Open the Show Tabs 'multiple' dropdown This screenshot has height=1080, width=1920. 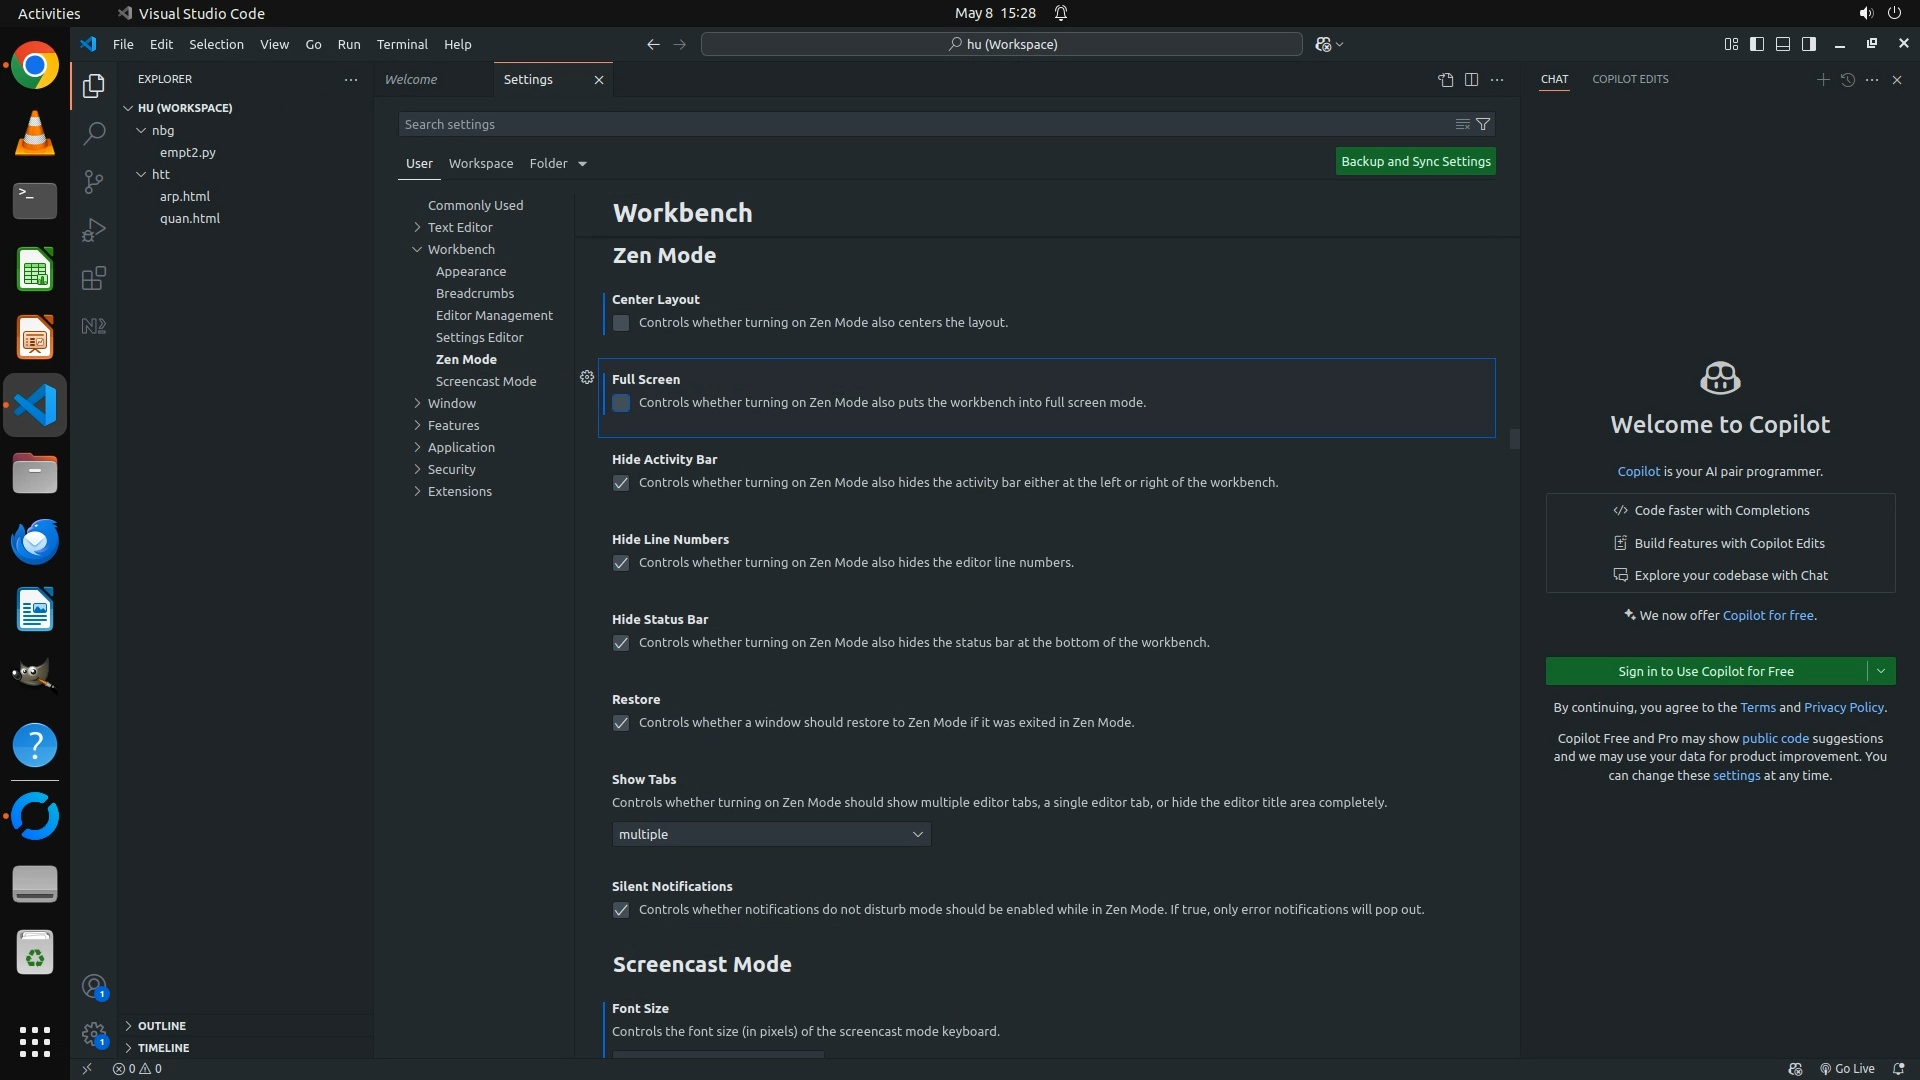[x=771, y=834]
